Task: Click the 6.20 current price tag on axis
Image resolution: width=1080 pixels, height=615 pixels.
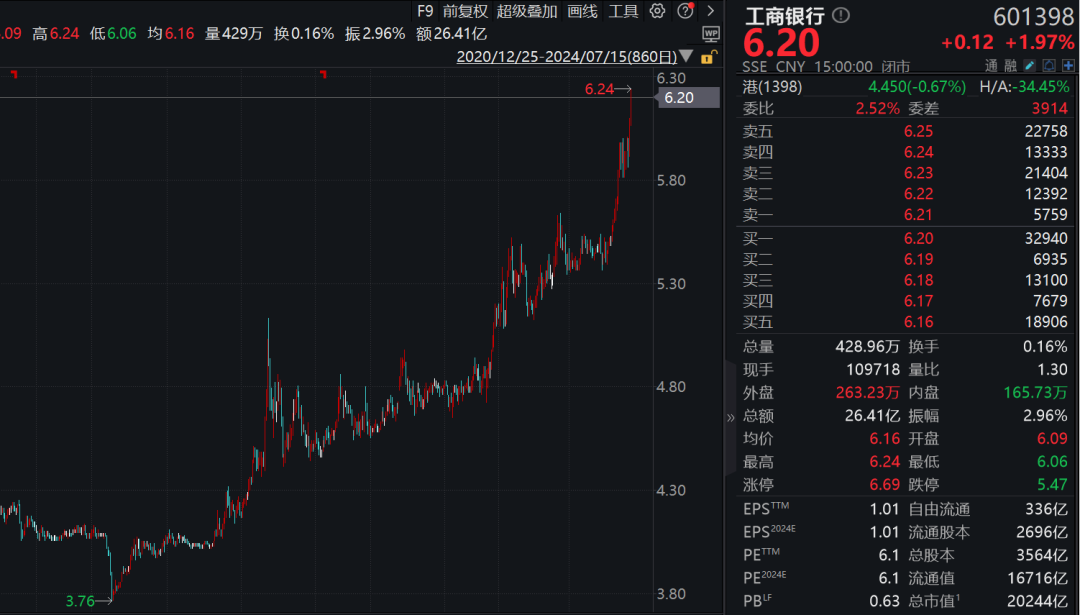Action: point(687,98)
